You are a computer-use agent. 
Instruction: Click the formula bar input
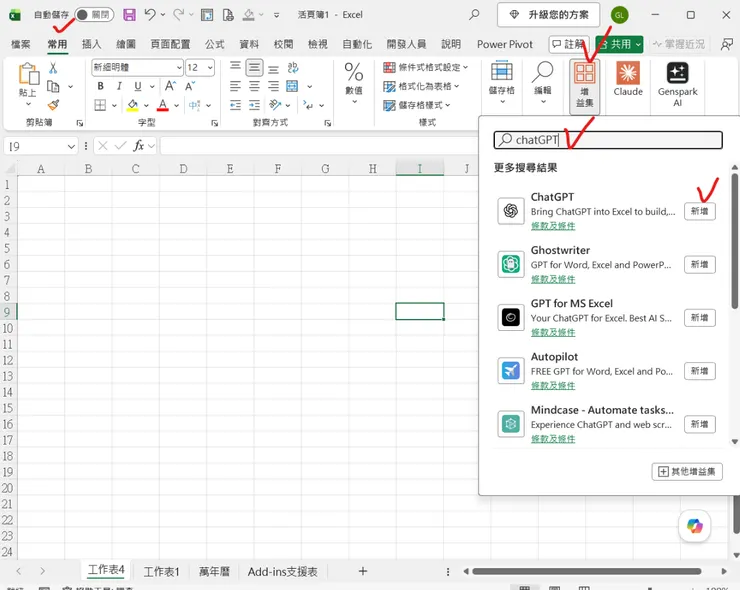(x=319, y=146)
